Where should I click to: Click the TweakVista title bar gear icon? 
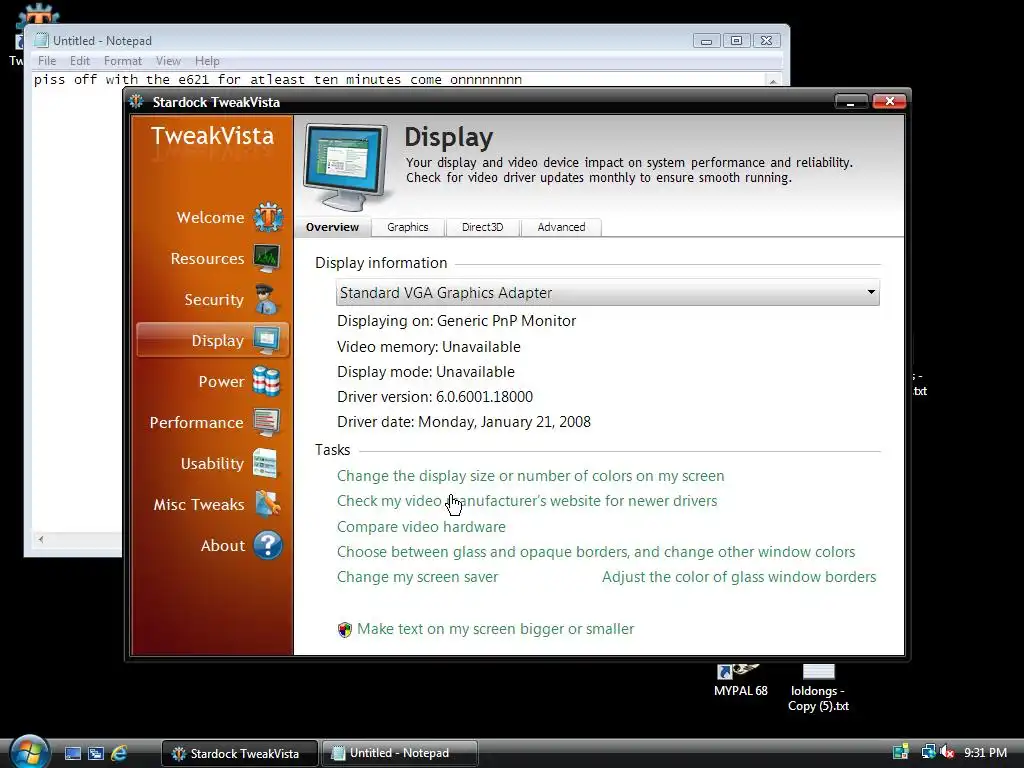point(136,101)
